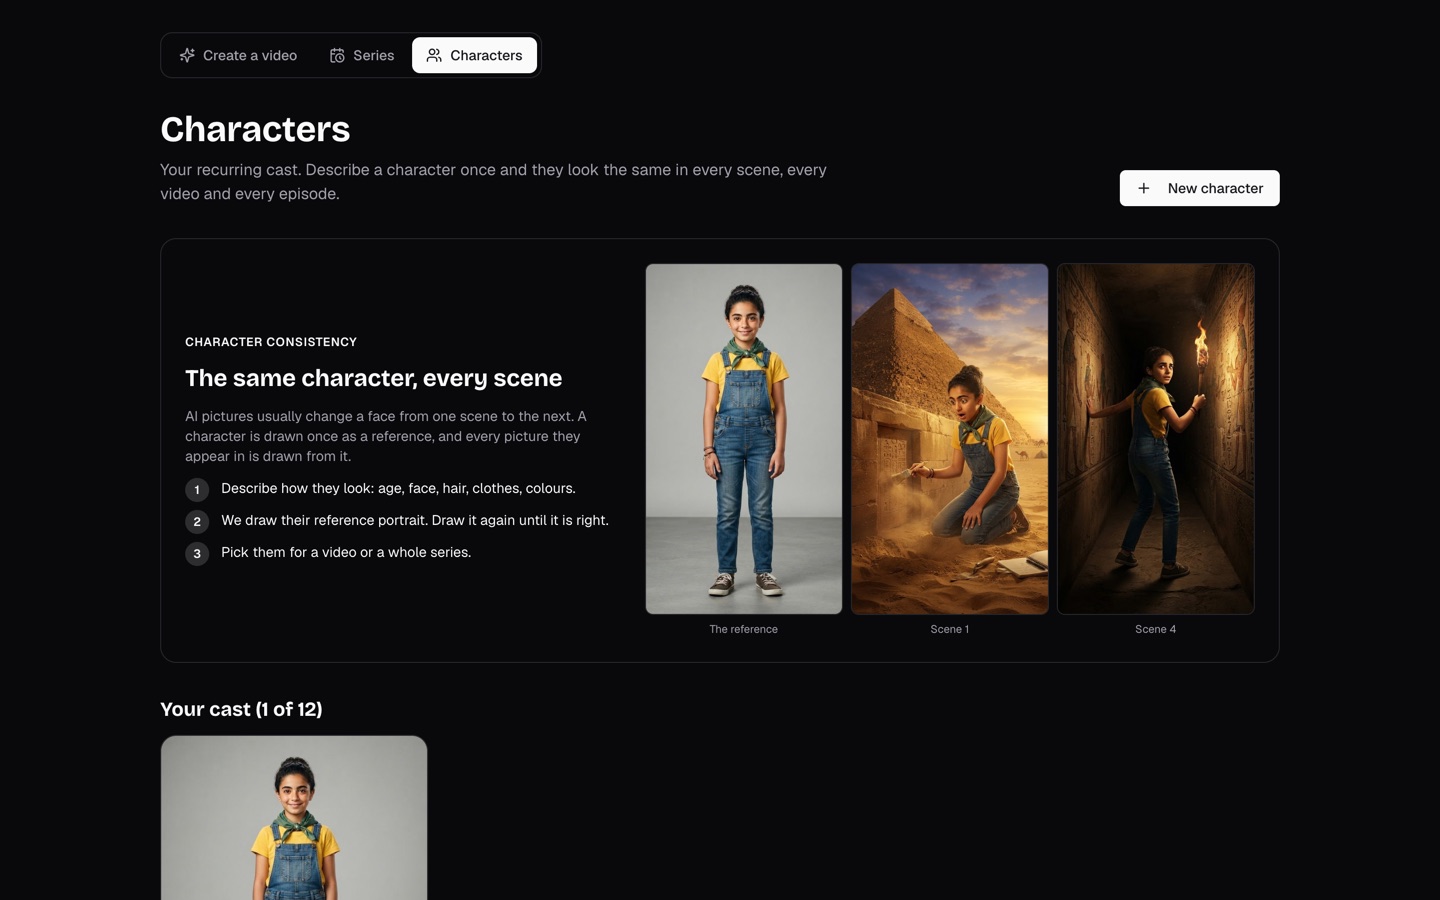
Task: Click the 'Scene 4' caption
Action: (x=1156, y=629)
